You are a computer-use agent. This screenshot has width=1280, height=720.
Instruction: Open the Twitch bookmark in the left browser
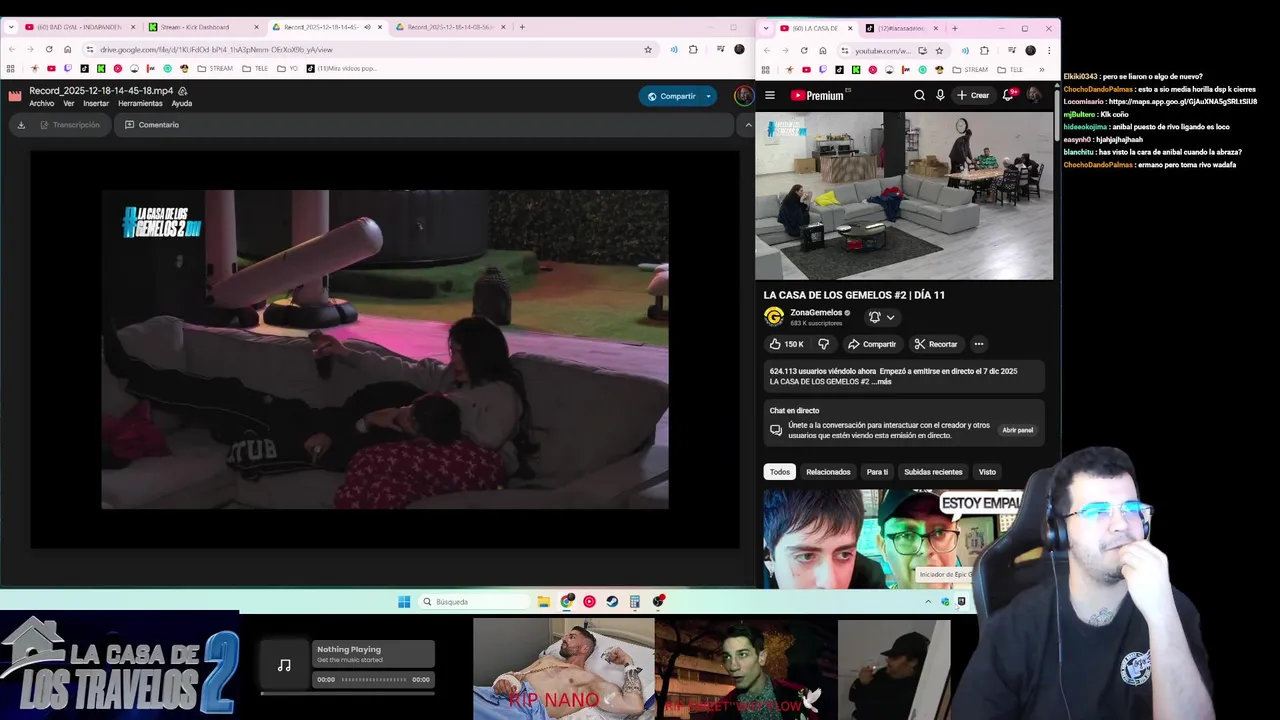pos(68,69)
